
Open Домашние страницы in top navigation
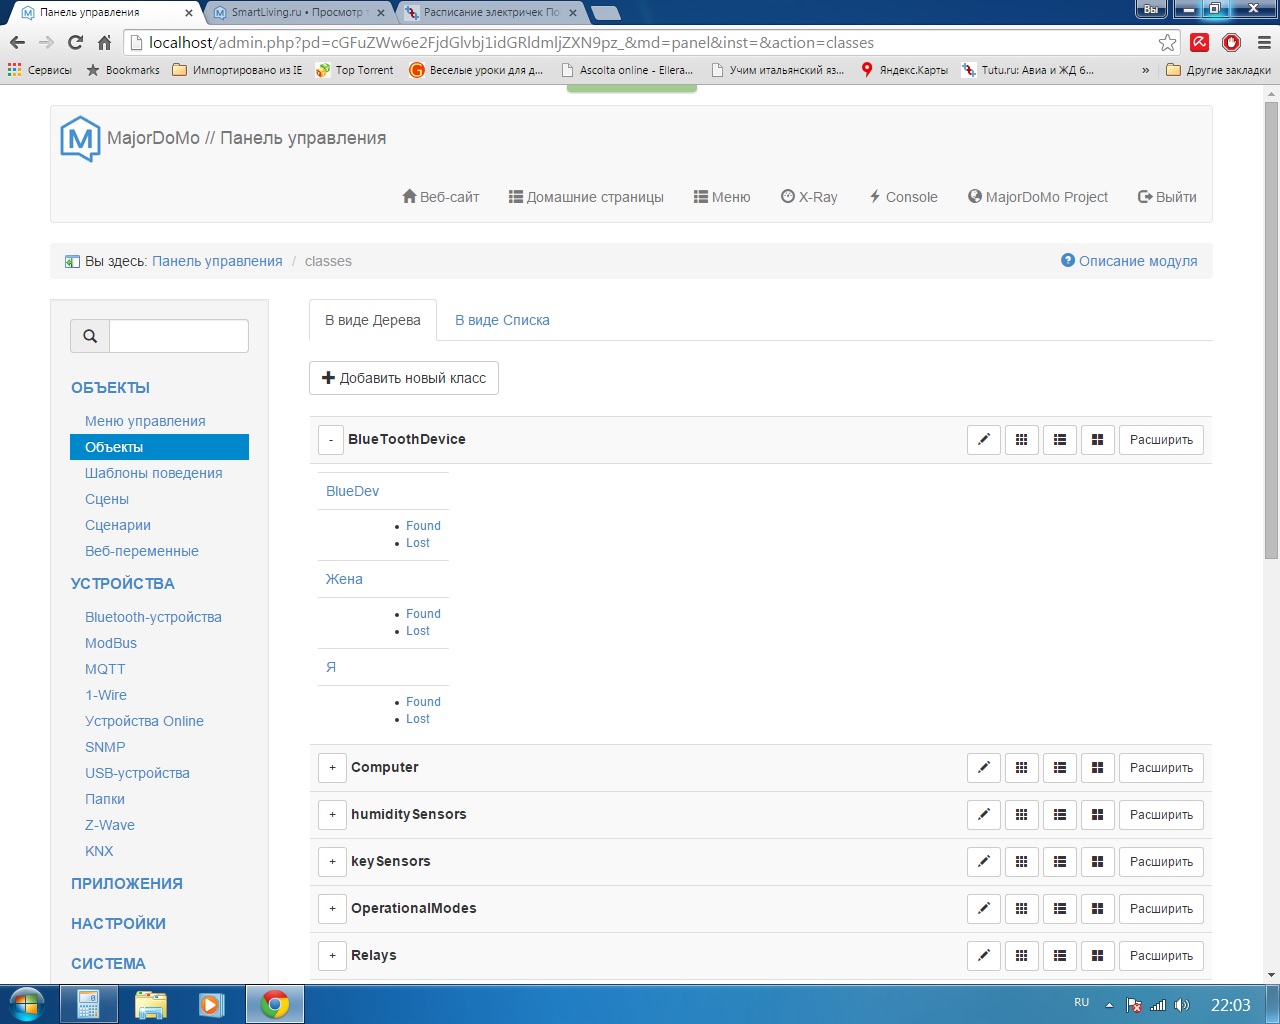point(586,197)
